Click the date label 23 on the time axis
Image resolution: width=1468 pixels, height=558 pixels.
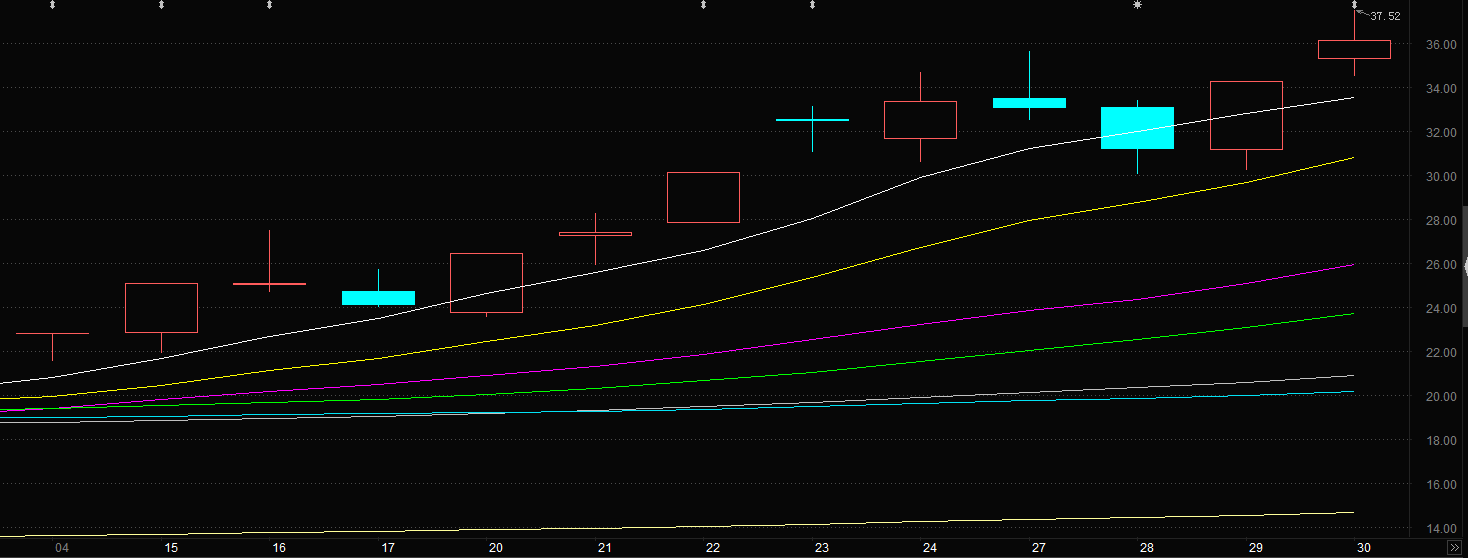[x=822, y=548]
